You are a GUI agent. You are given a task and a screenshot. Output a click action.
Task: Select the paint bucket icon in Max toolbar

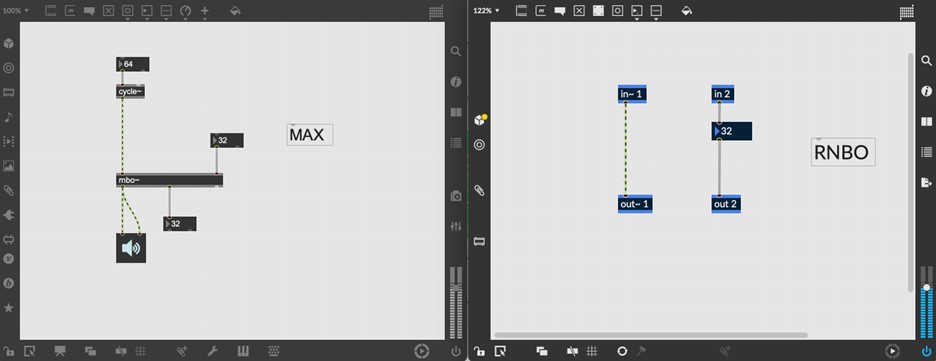235,11
